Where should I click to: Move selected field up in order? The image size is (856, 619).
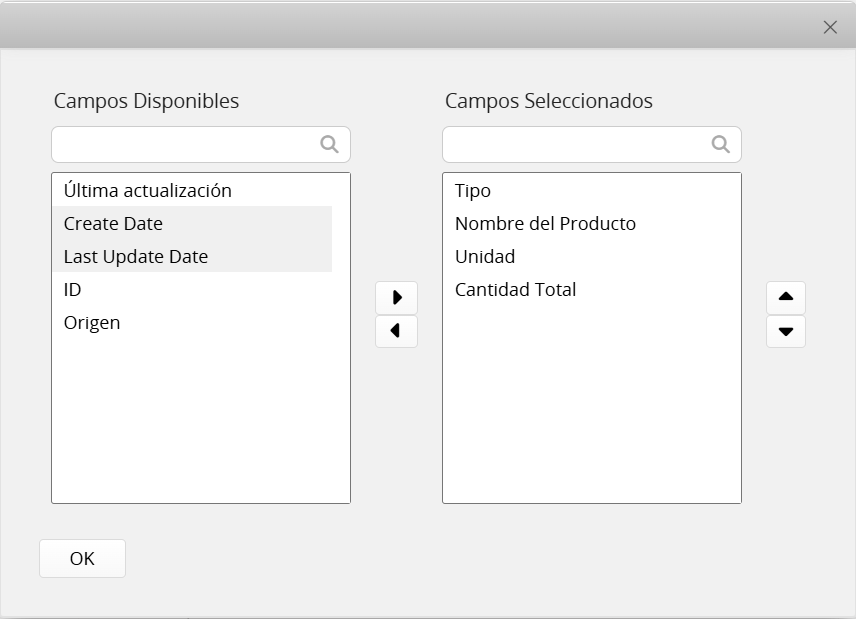click(x=786, y=297)
